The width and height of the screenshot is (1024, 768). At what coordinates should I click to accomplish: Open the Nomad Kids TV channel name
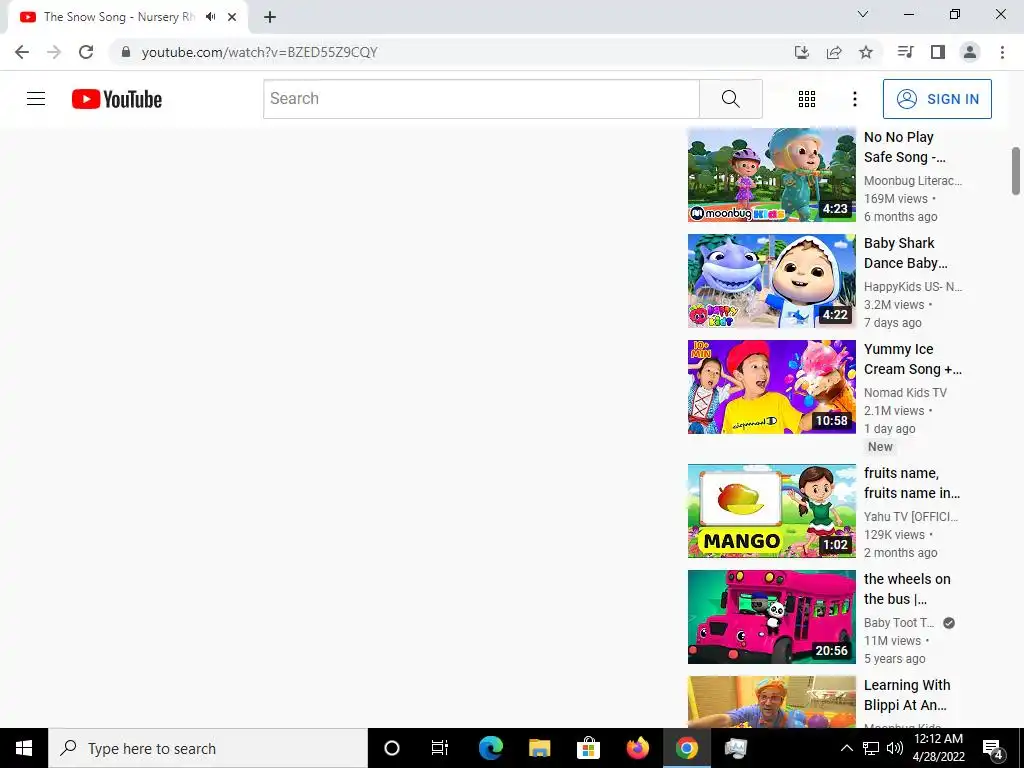coord(905,392)
